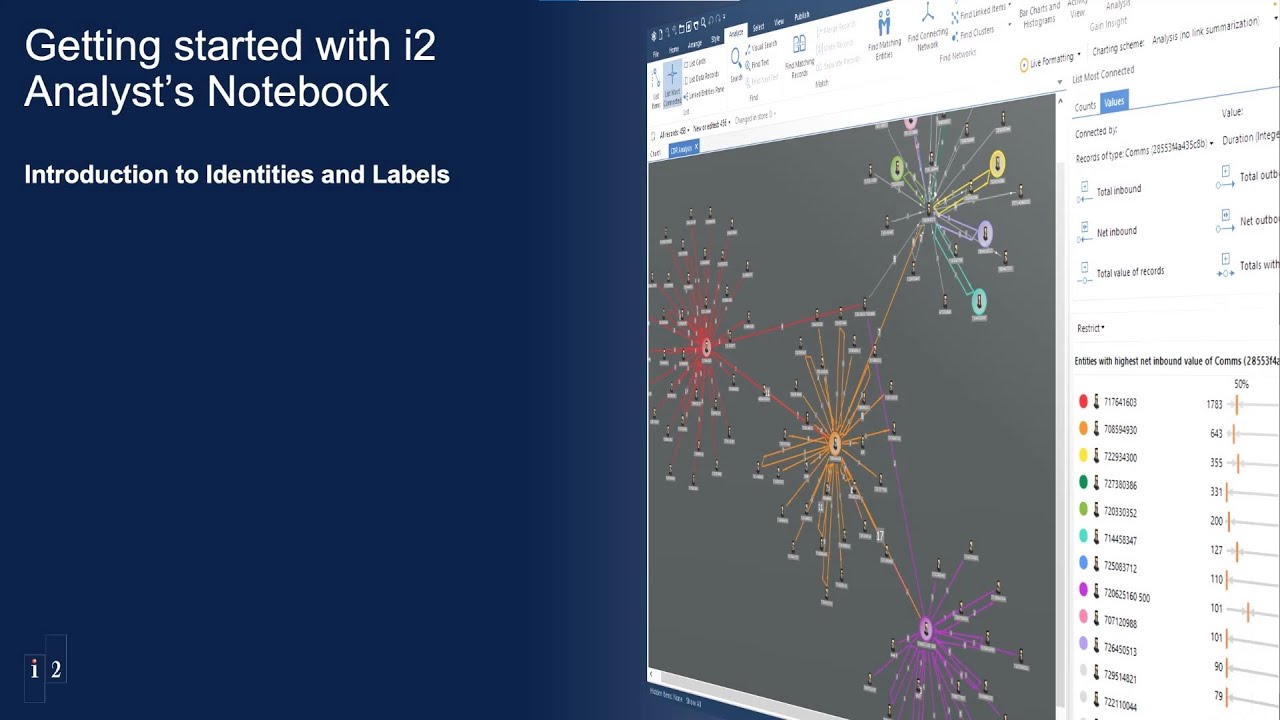Choose the Total inbound icon

tap(1085, 192)
